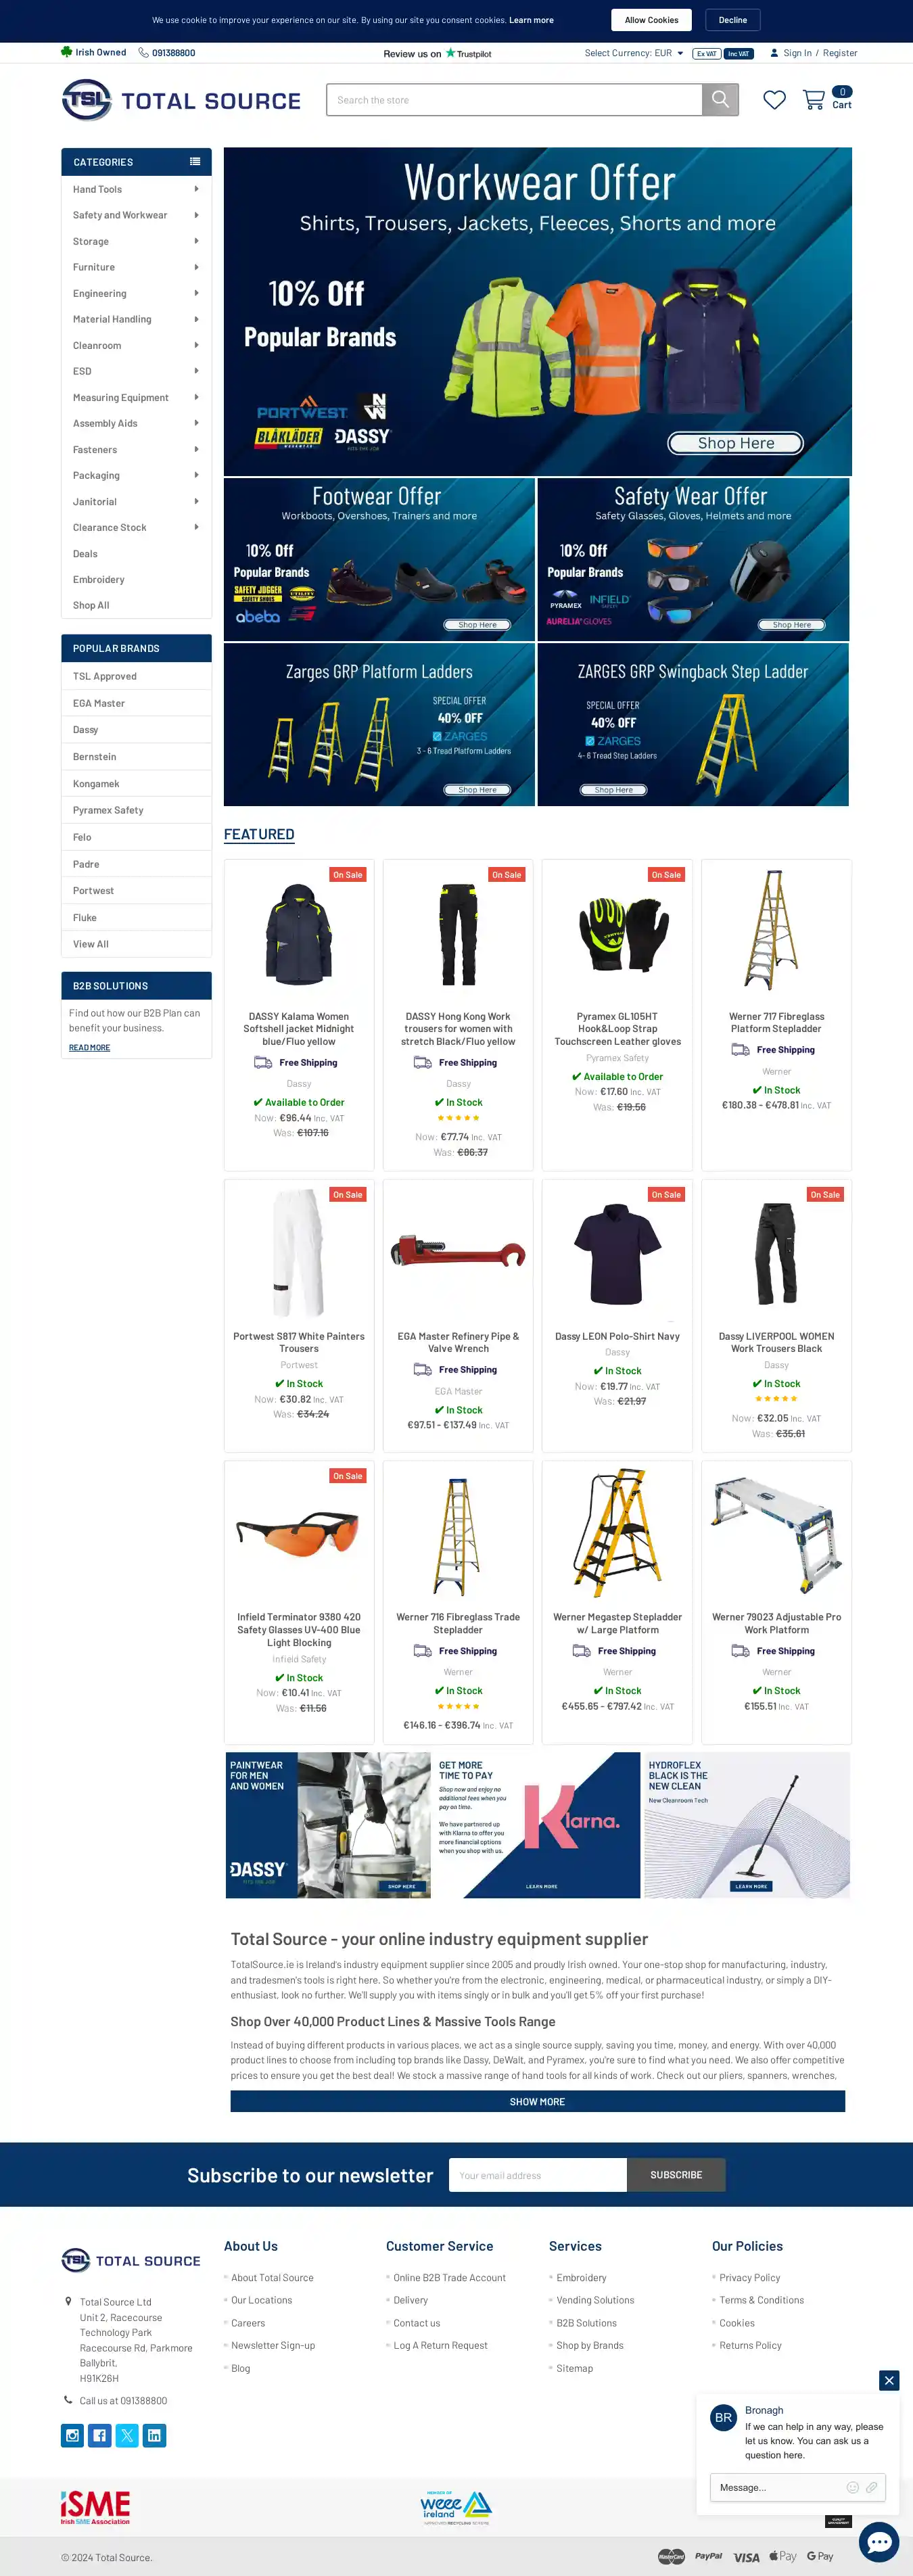Close the Bronagh chat popup
Image resolution: width=913 pixels, height=2576 pixels.
889,2380
